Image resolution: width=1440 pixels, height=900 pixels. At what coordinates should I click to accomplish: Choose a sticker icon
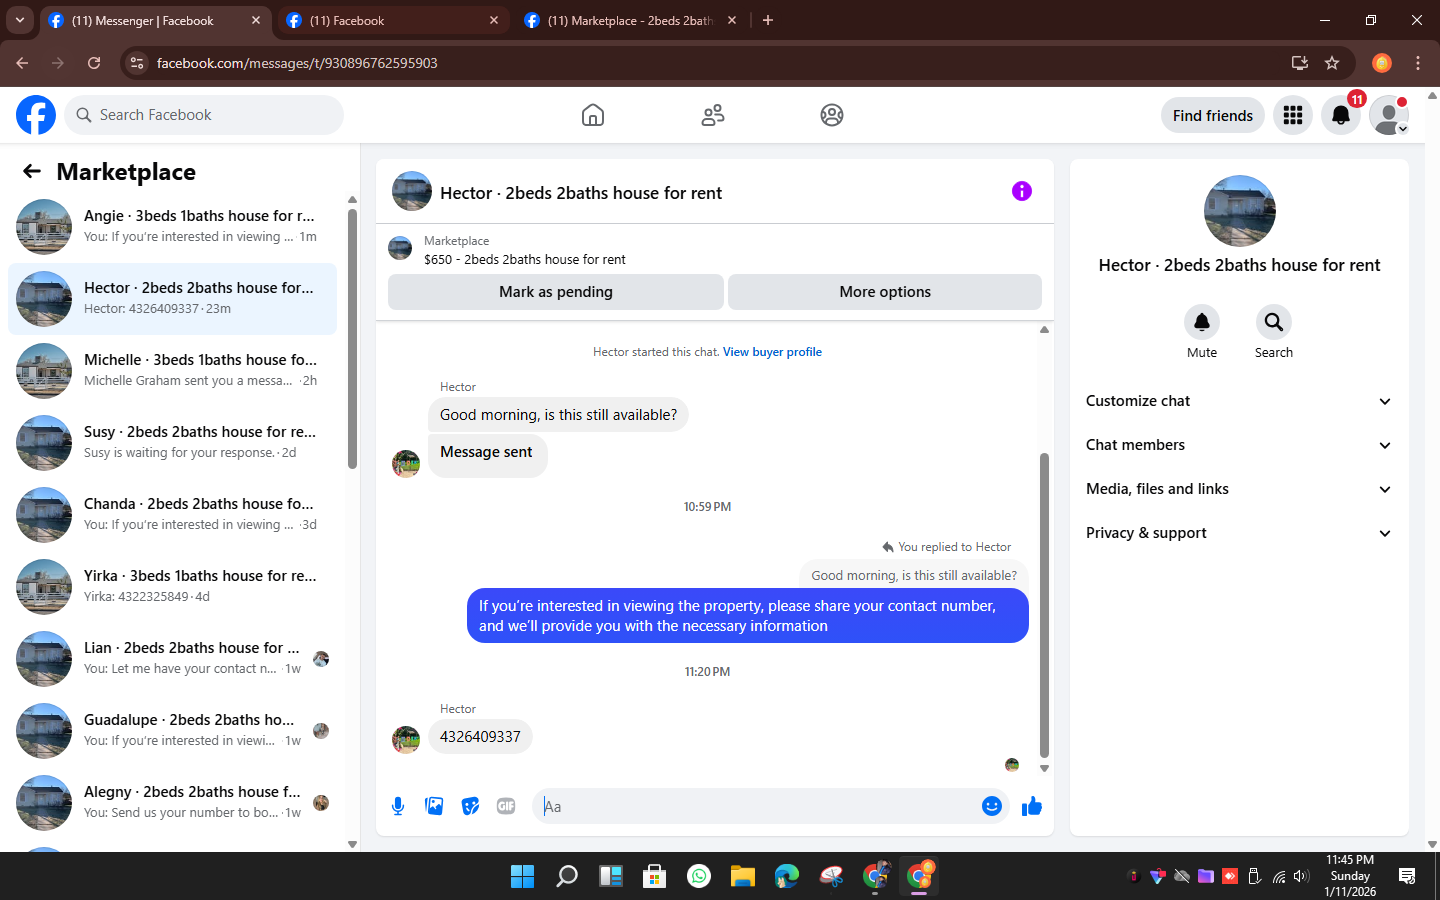pyautogui.click(x=470, y=806)
